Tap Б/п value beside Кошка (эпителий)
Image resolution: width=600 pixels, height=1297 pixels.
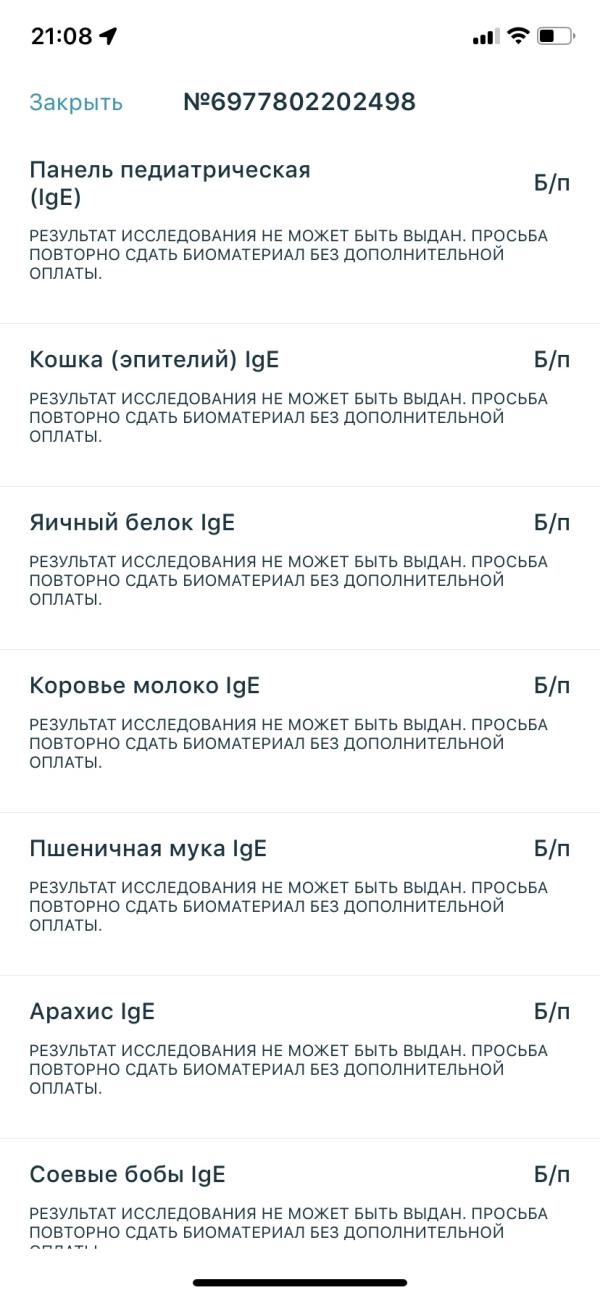click(552, 360)
